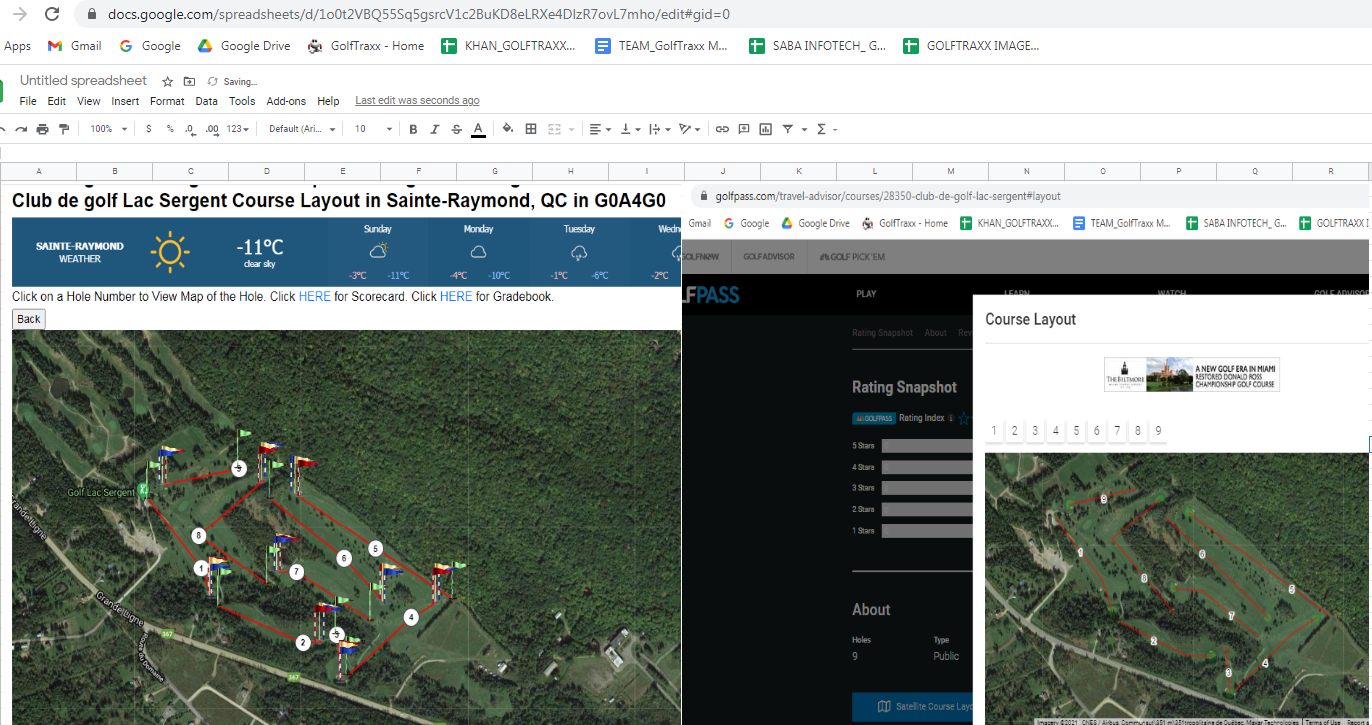
Task: Rename the Untitled spreadsheet title
Action: (x=83, y=81)
